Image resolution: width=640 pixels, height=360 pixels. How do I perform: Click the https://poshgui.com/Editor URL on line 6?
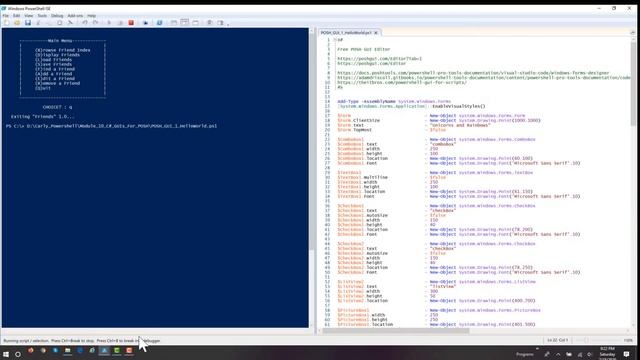coord(371,63)
